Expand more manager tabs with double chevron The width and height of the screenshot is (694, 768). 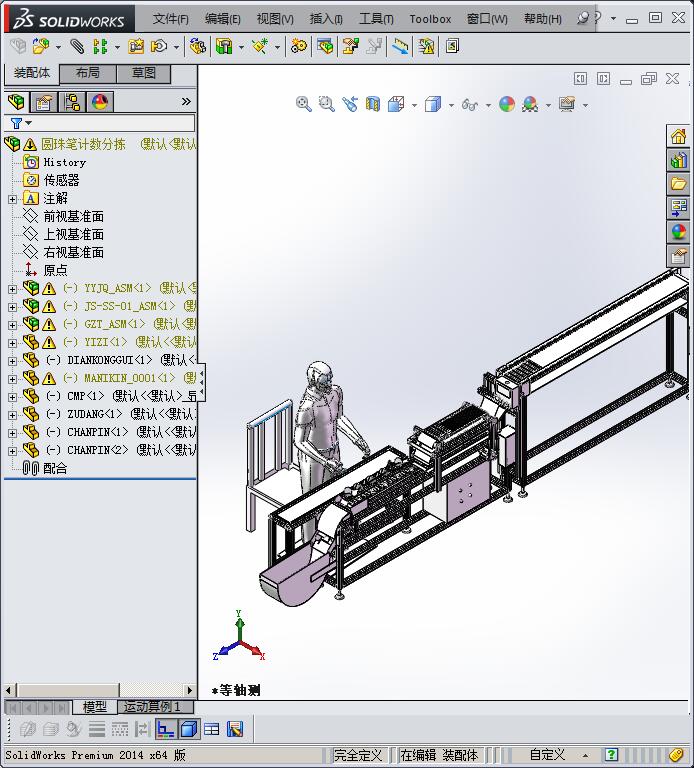click(x=186, y=102)
